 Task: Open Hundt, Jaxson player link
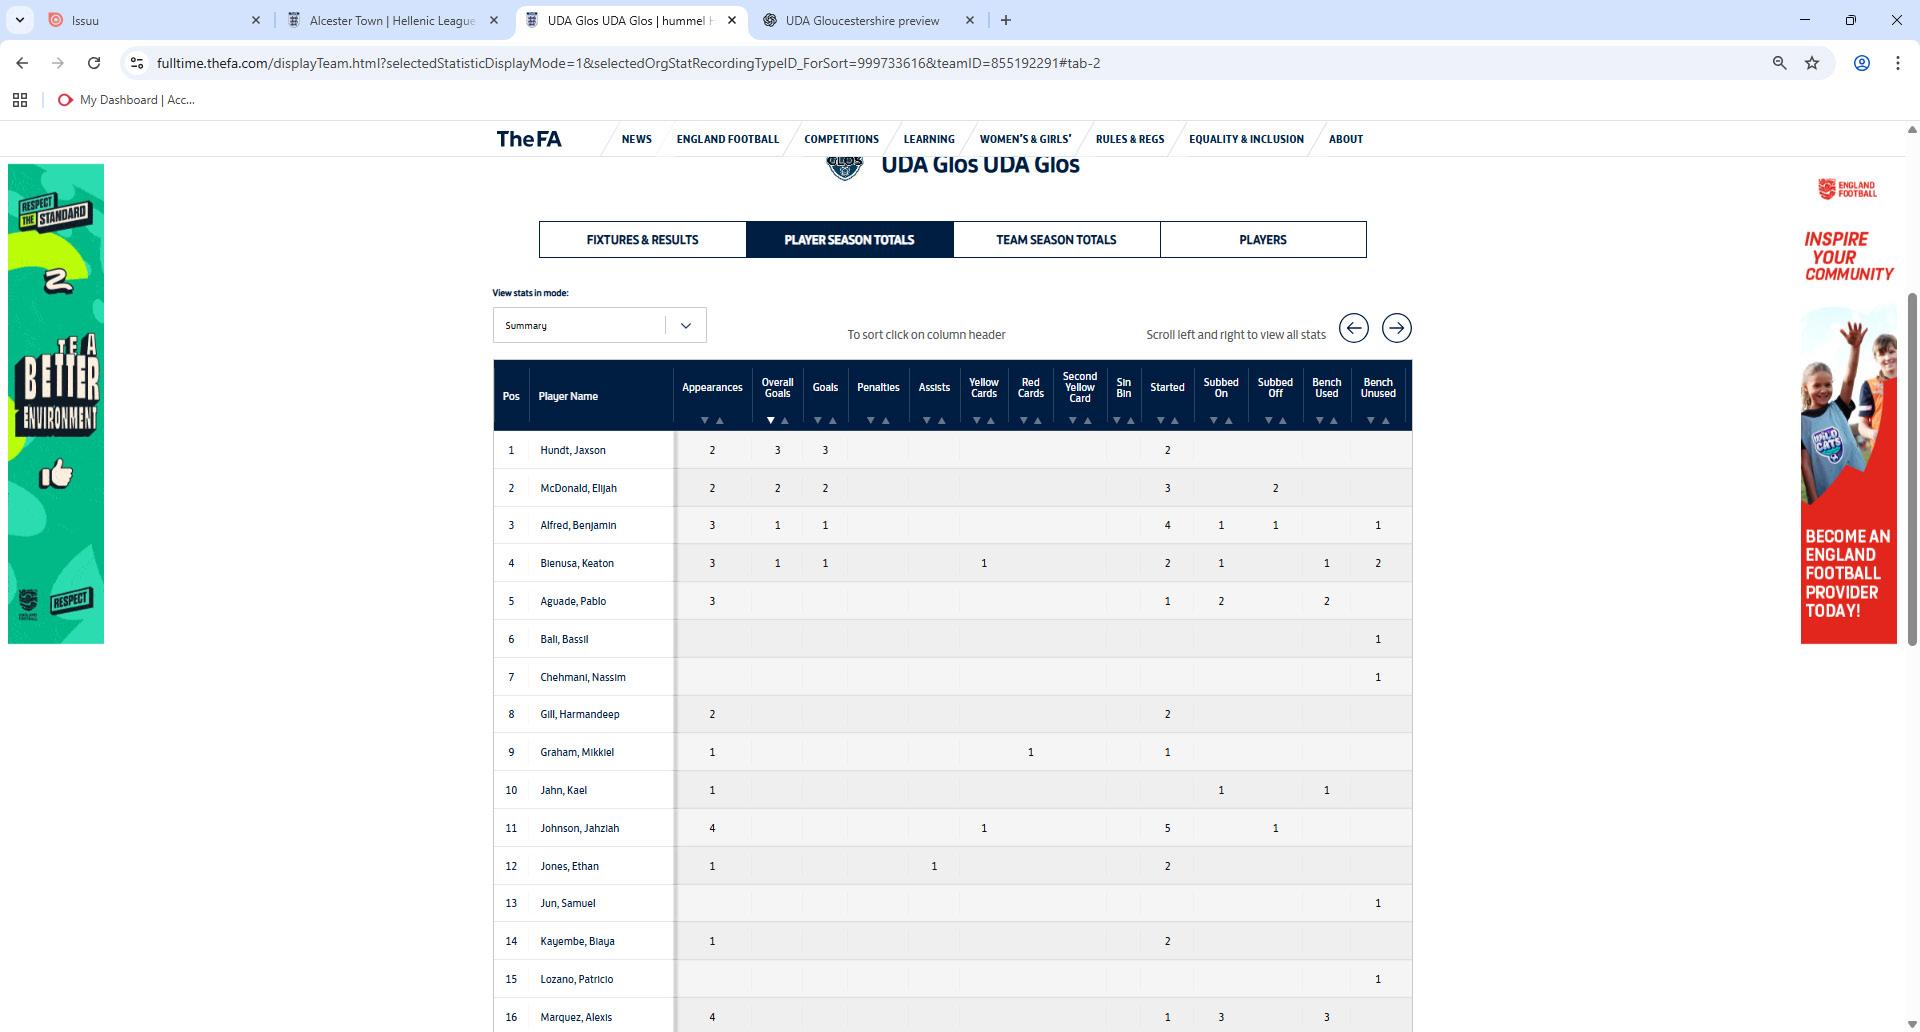[x=573, y=450]
